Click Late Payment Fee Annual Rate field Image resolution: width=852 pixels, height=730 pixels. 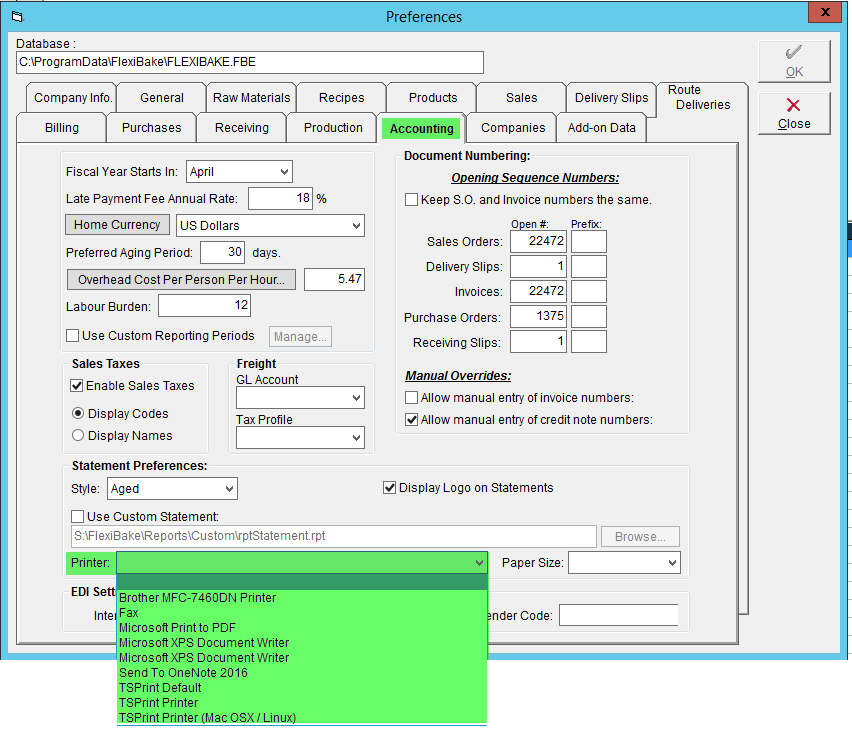(x=280, y=198)
